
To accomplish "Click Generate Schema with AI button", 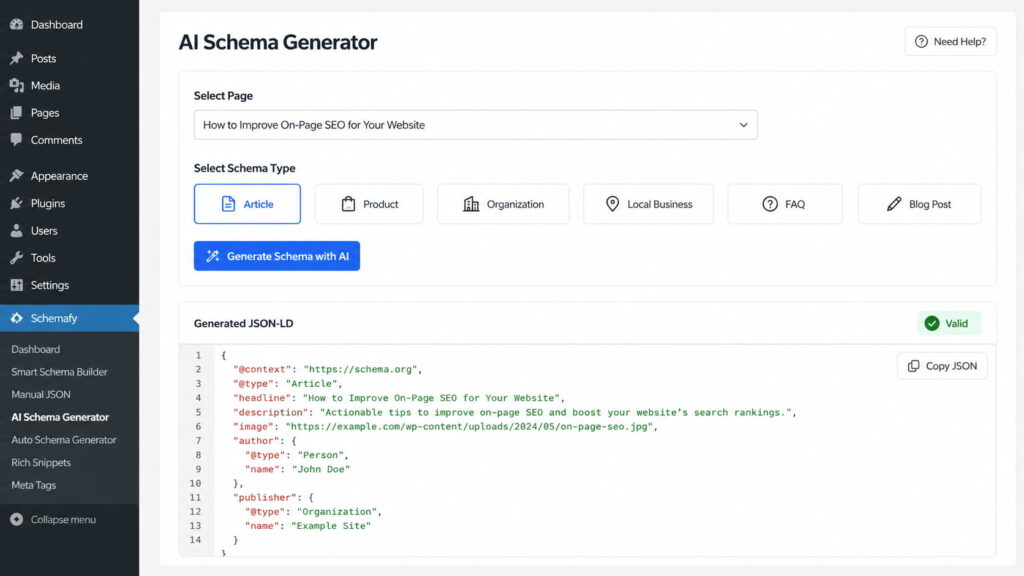I will click(x=277, y=256).
